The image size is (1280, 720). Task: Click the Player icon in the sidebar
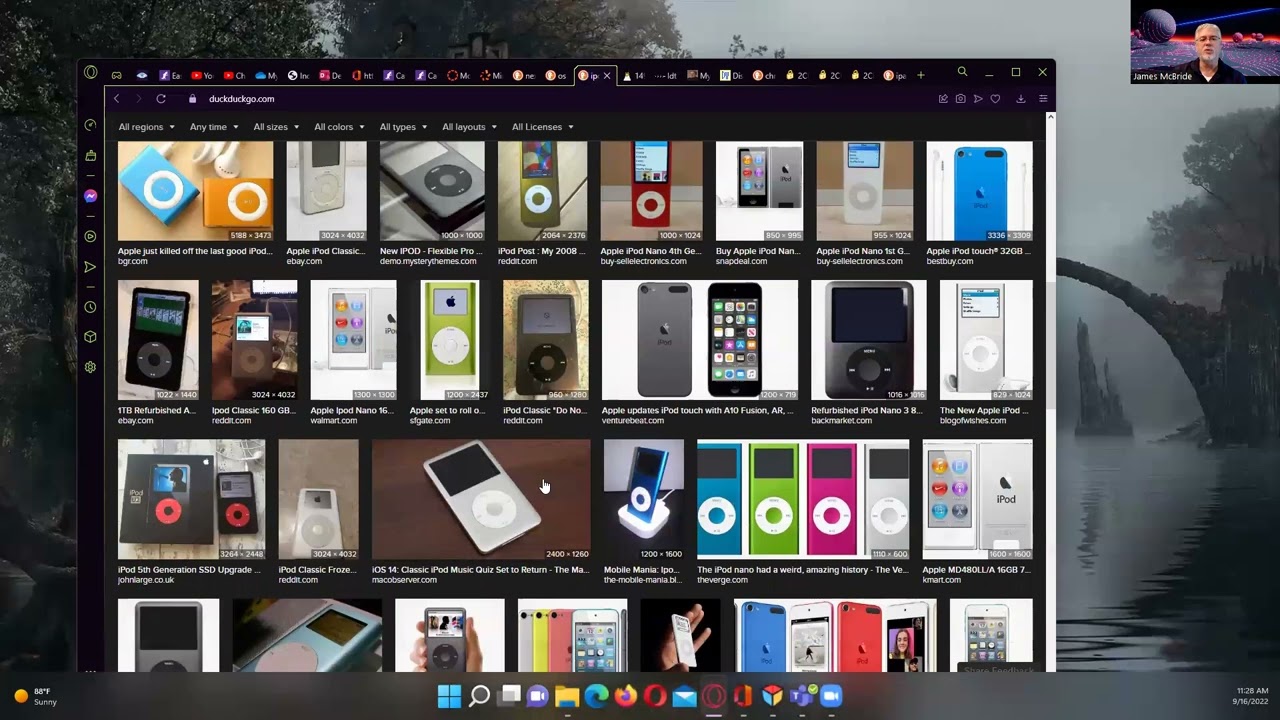pos(90,236)
